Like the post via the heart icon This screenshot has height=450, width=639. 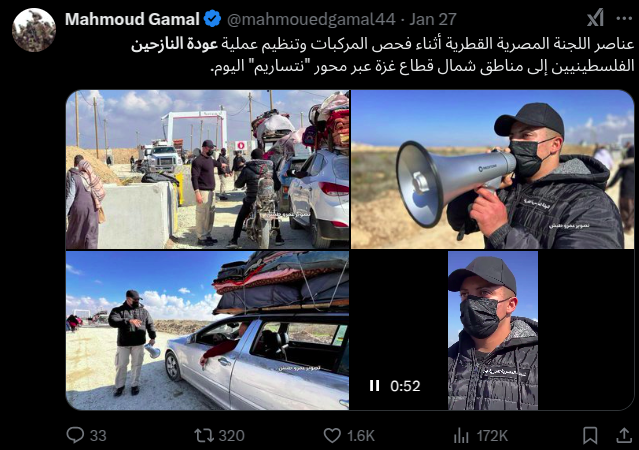click(332, 435)
